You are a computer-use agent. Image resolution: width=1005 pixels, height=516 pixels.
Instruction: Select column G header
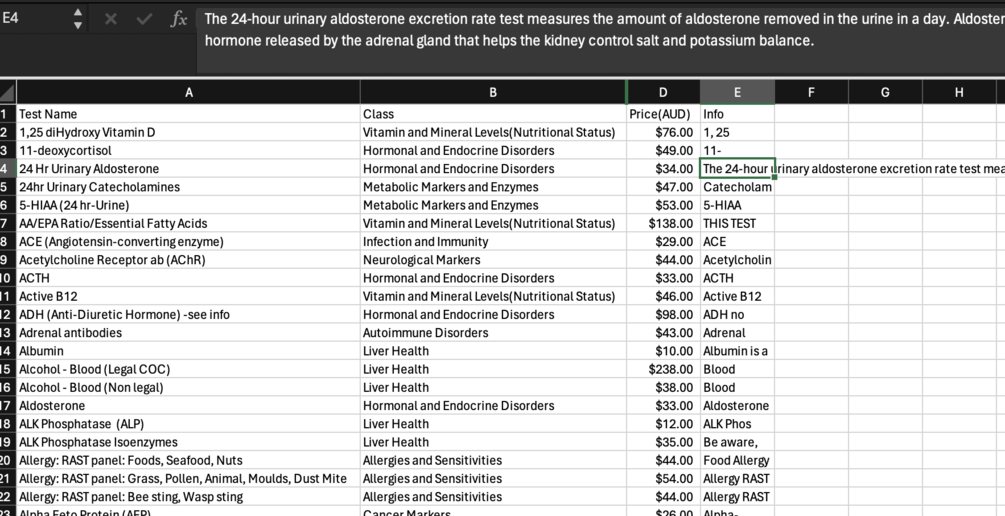click(885, 93)
